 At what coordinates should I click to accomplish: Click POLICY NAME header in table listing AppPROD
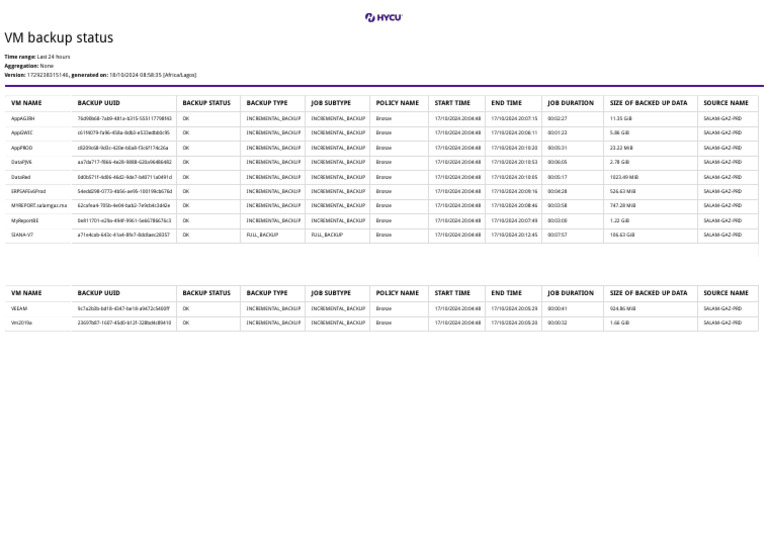[397, 103]
